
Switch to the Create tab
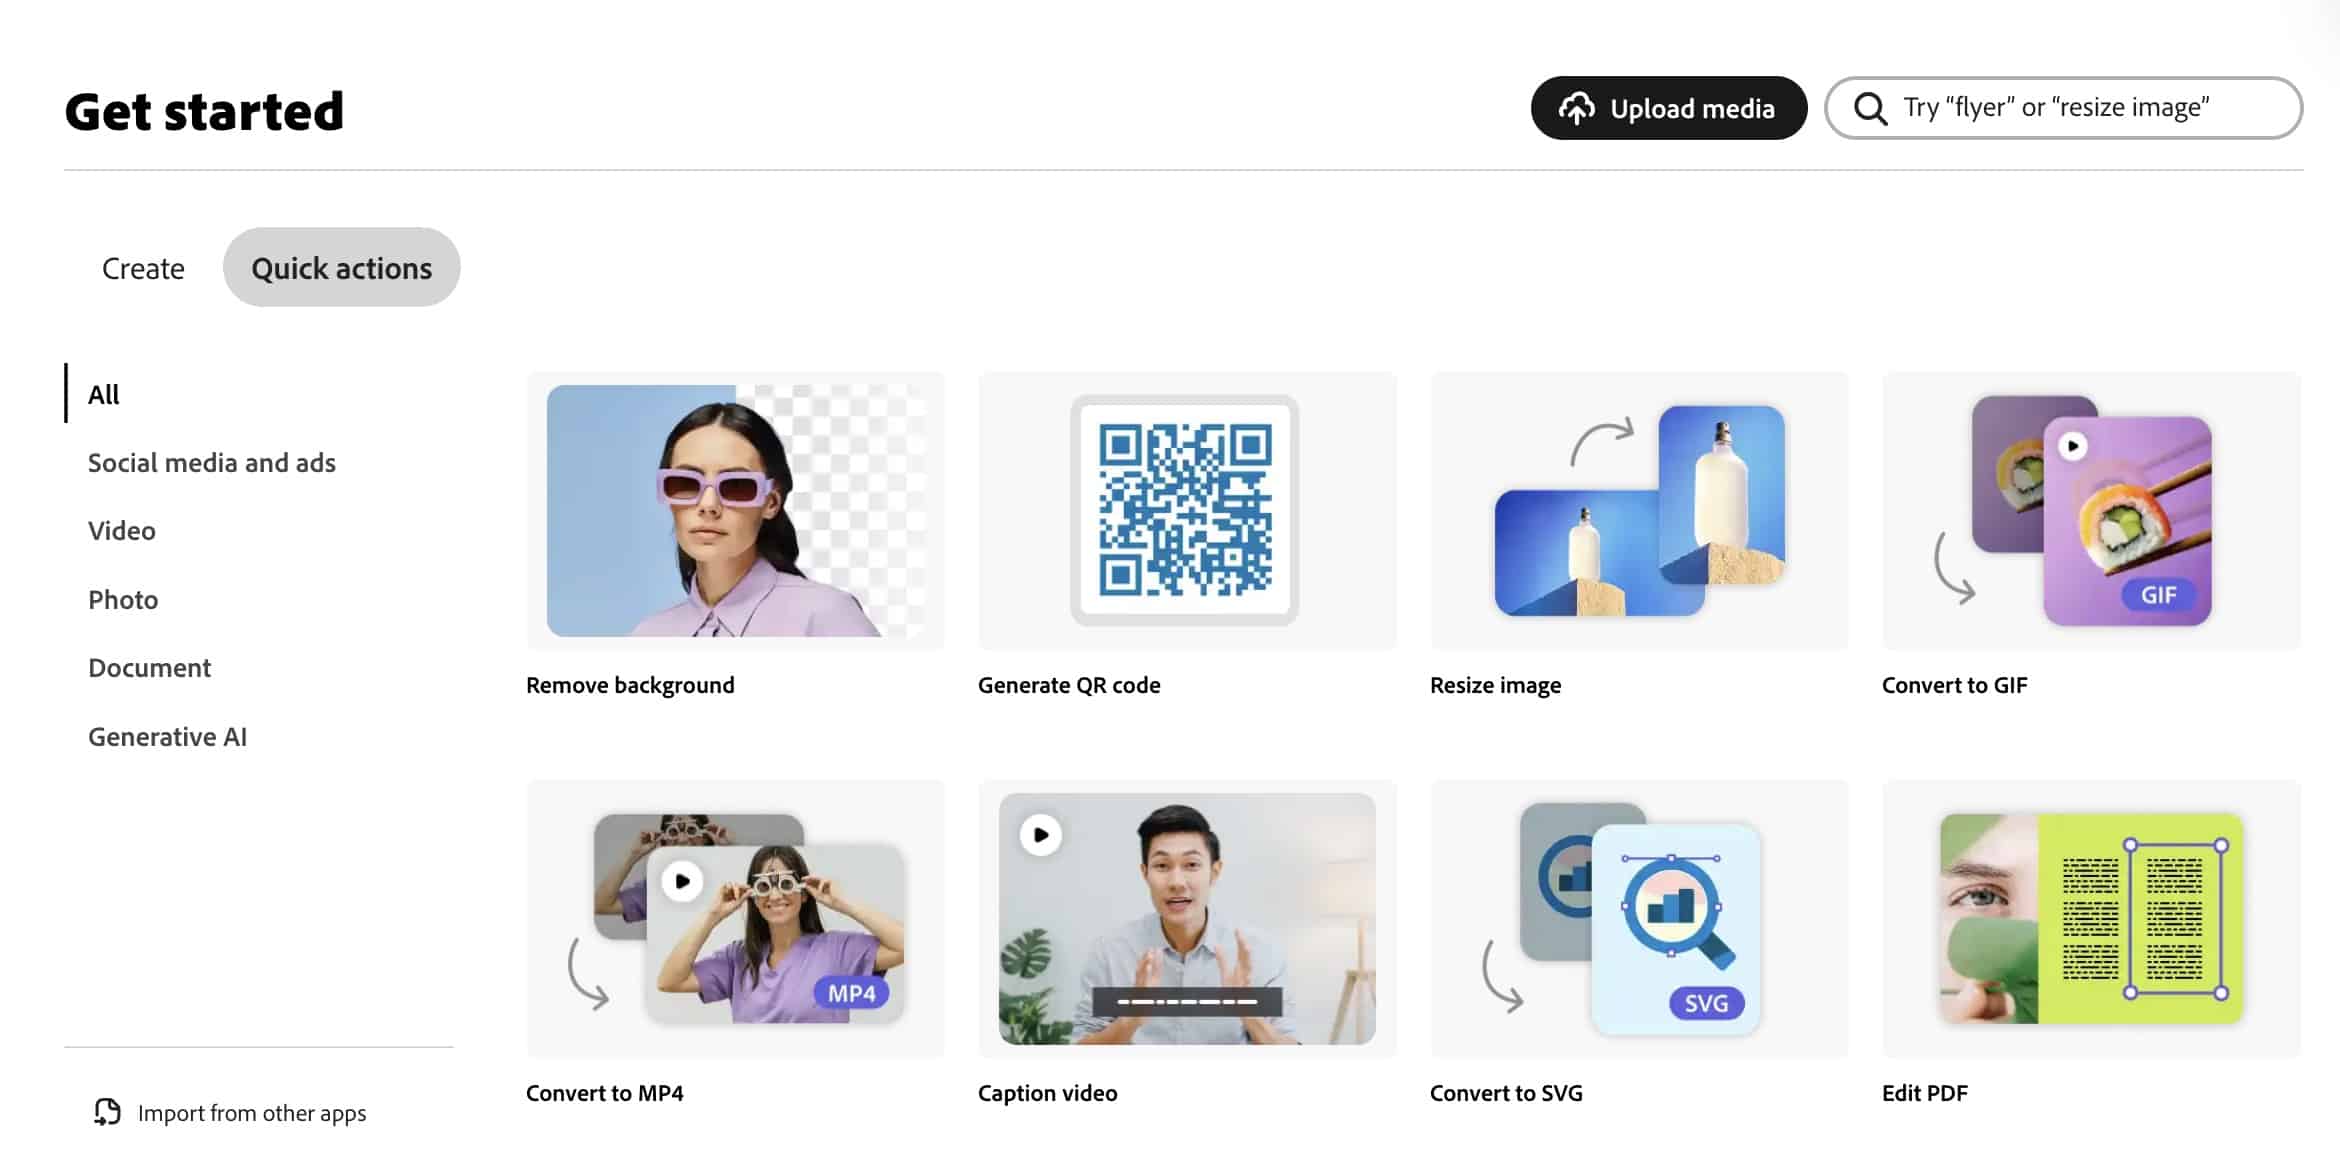pos(142,267)
